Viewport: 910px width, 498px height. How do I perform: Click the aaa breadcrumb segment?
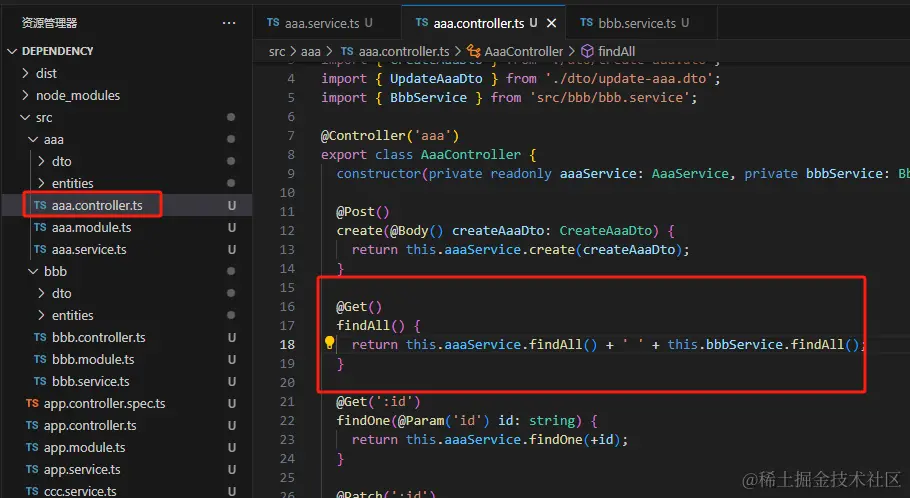tap(310, 52)
